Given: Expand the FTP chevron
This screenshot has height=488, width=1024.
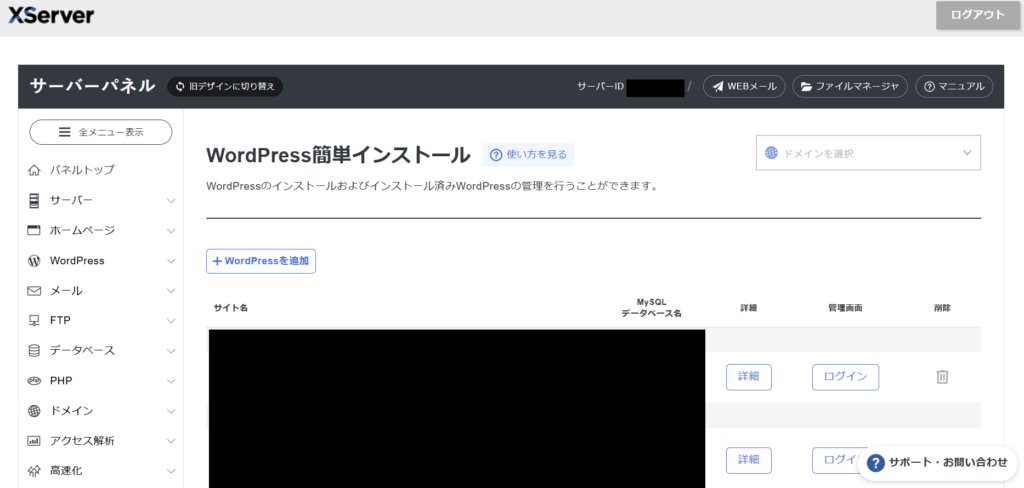Looking at the screenshot, I should tap(171, 321).
